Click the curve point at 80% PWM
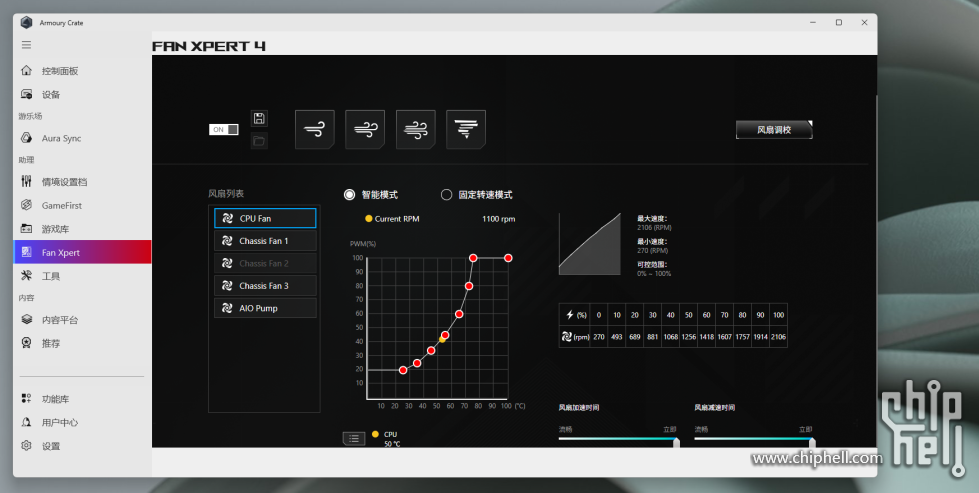Viewport: 979px width, 493px height. click(x=469, y=286)
